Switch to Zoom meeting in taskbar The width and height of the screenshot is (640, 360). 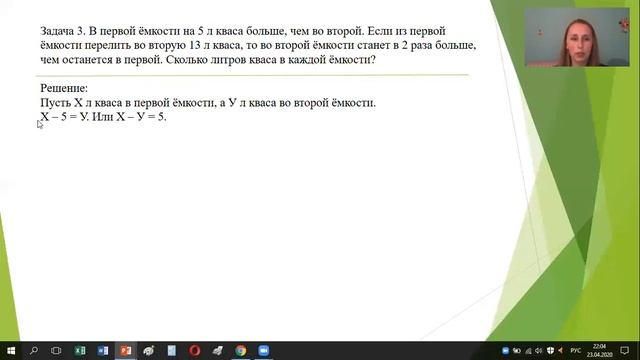264,351
